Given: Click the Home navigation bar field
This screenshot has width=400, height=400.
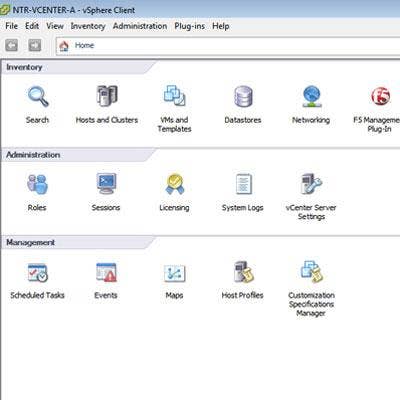Looking at the screenshot, I should [x=228, y=46].
